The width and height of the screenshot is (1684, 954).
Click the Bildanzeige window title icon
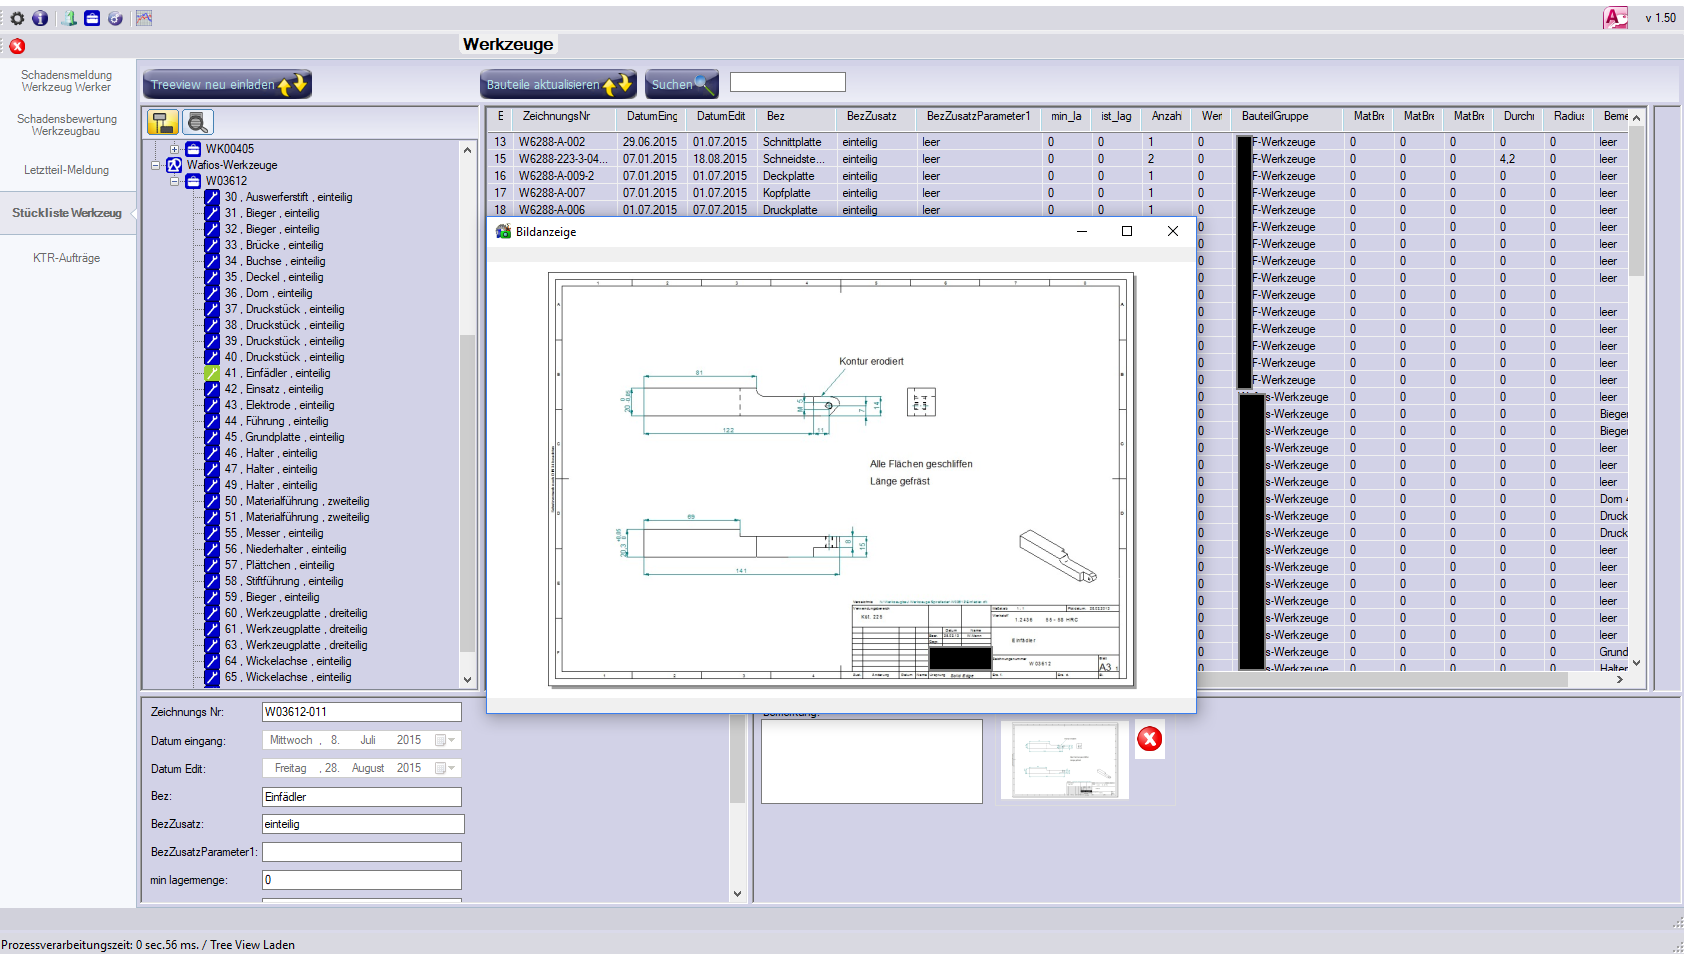[504, 232]
